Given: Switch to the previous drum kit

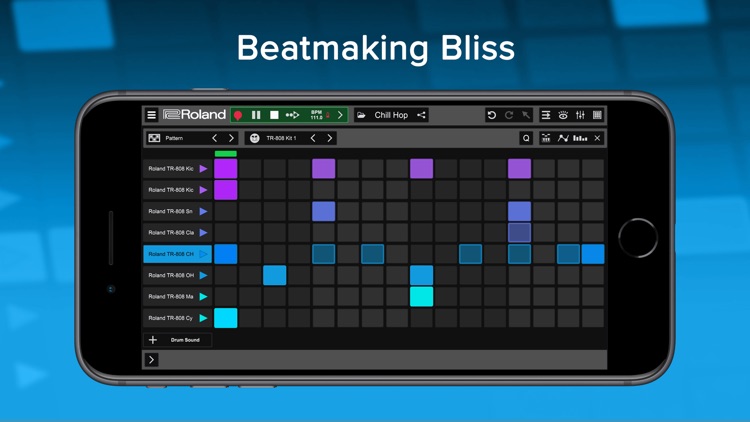Looking at the screenshot, I should tap(313, 138).
